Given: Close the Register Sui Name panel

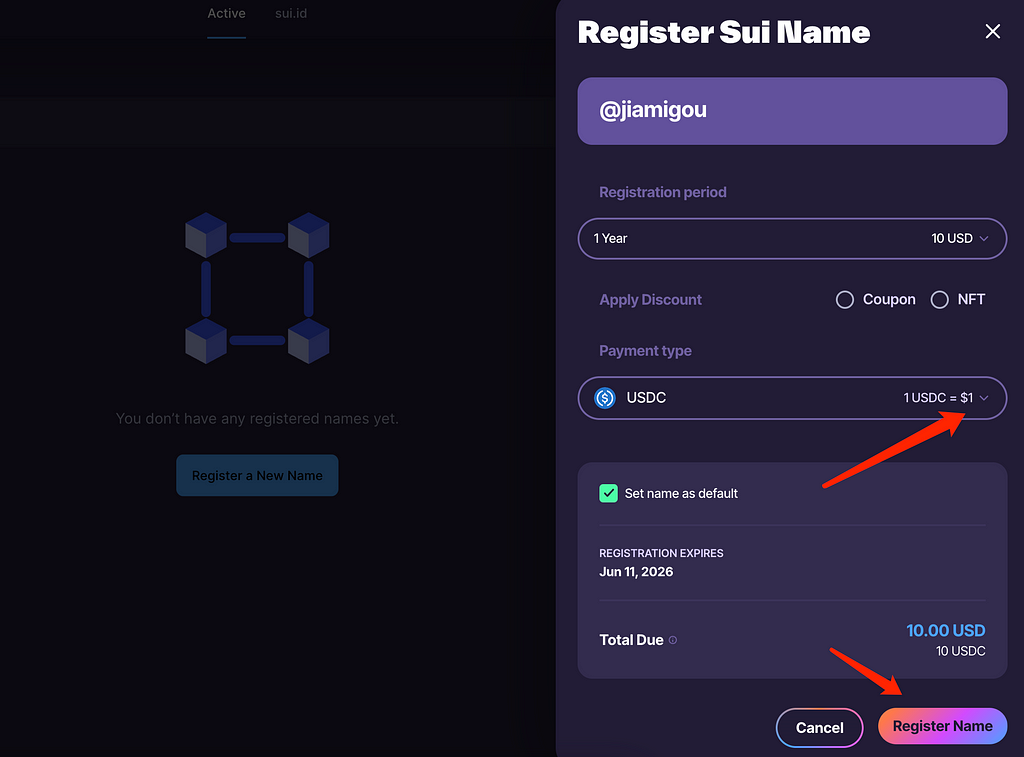Looking at the screenshot, I should coord(992,31).
